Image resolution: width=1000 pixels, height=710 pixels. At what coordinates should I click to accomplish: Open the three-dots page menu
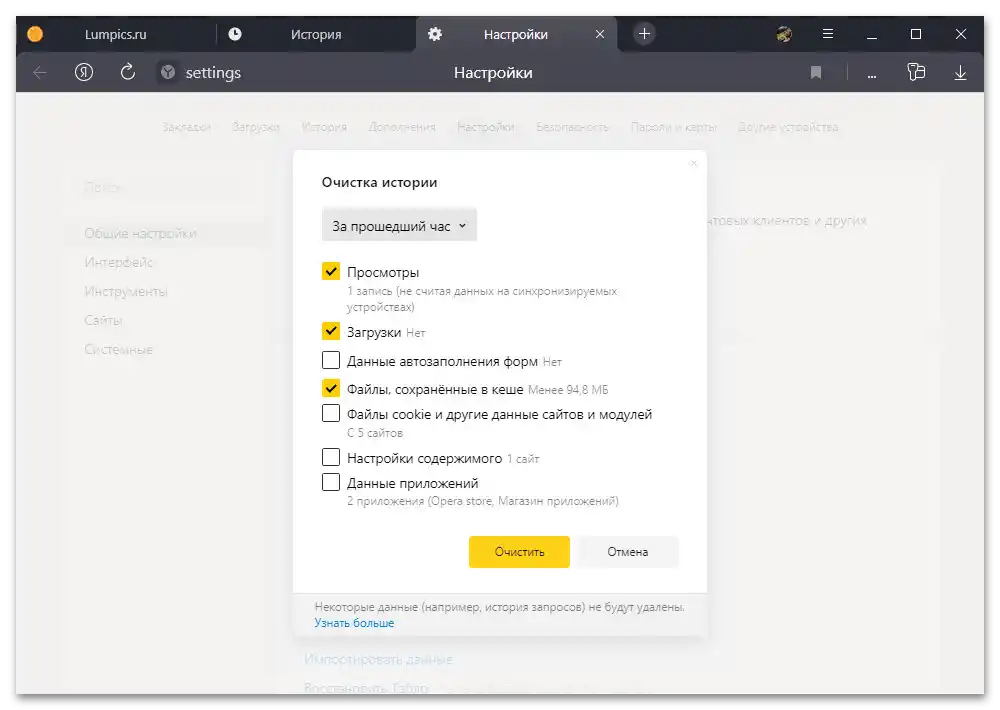coord(872,75)
